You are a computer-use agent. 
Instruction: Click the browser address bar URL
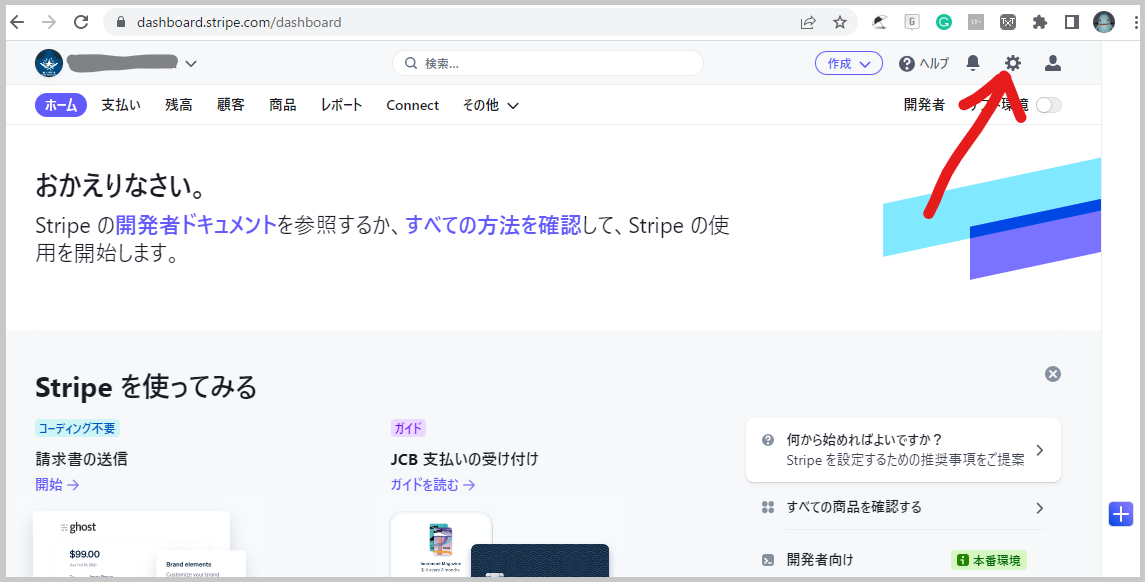(x=239, y=22)
